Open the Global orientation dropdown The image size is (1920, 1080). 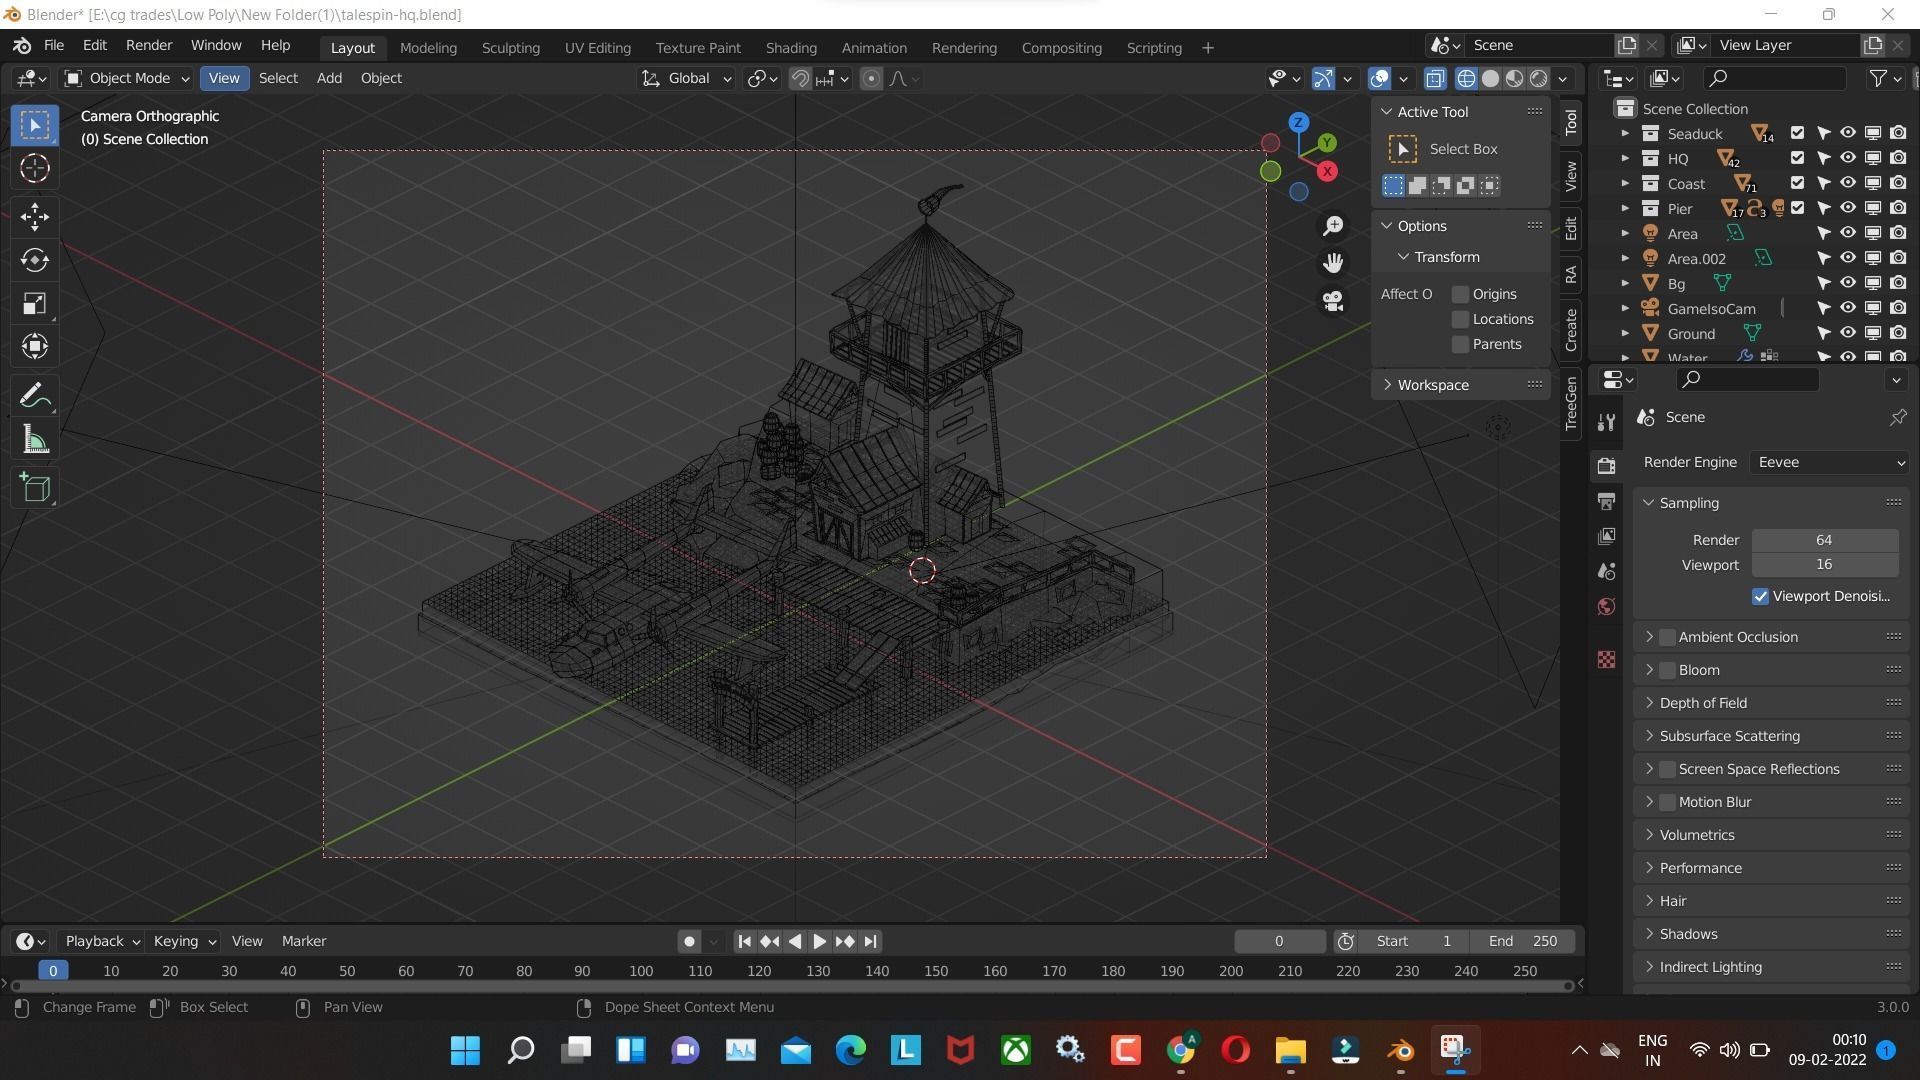tap(686, 78)
